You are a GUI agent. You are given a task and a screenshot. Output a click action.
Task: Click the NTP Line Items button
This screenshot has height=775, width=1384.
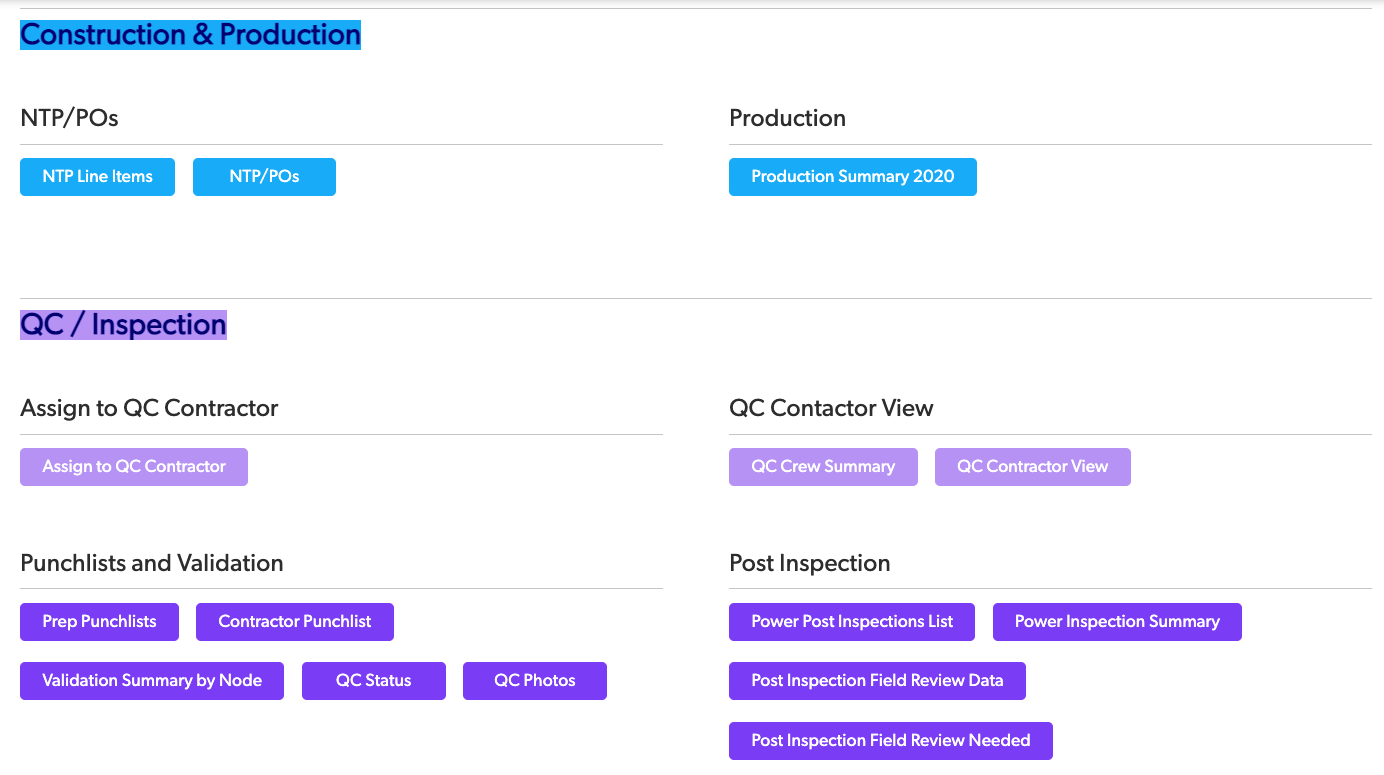tap(97, 177)
